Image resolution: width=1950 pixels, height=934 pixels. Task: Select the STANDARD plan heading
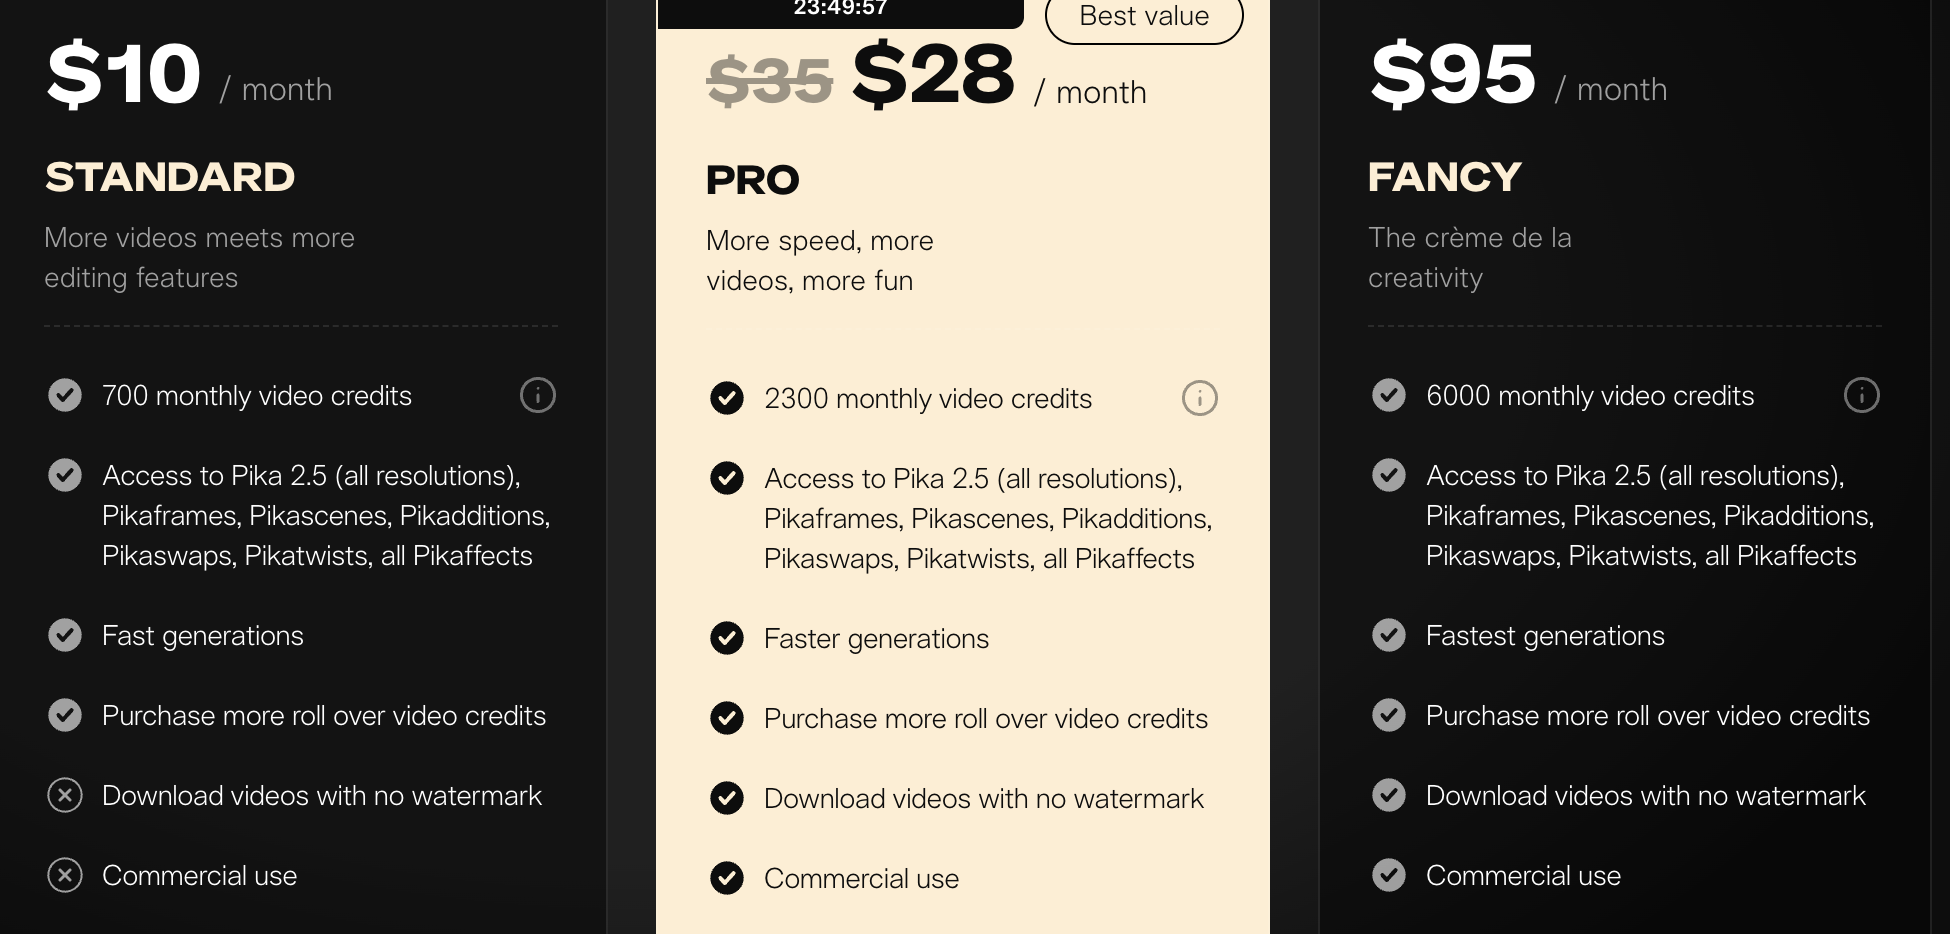pyautogui.click(x=170, y=177)
